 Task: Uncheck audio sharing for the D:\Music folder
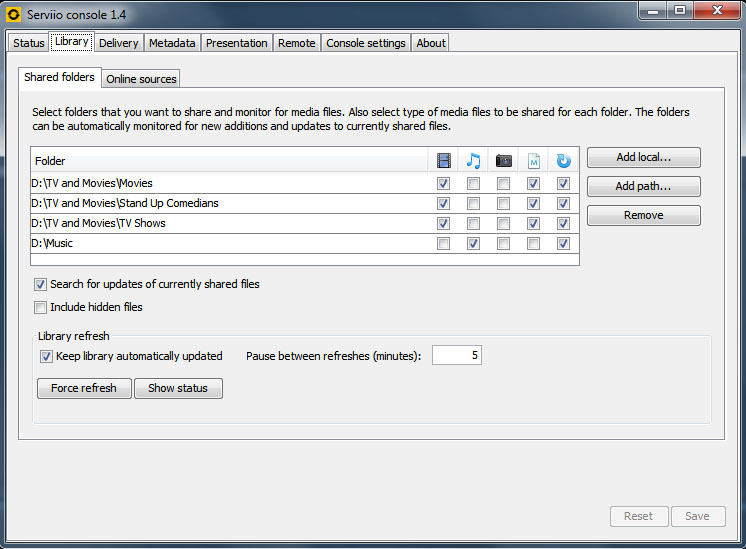pyautogui.click(x=473, y=244)
